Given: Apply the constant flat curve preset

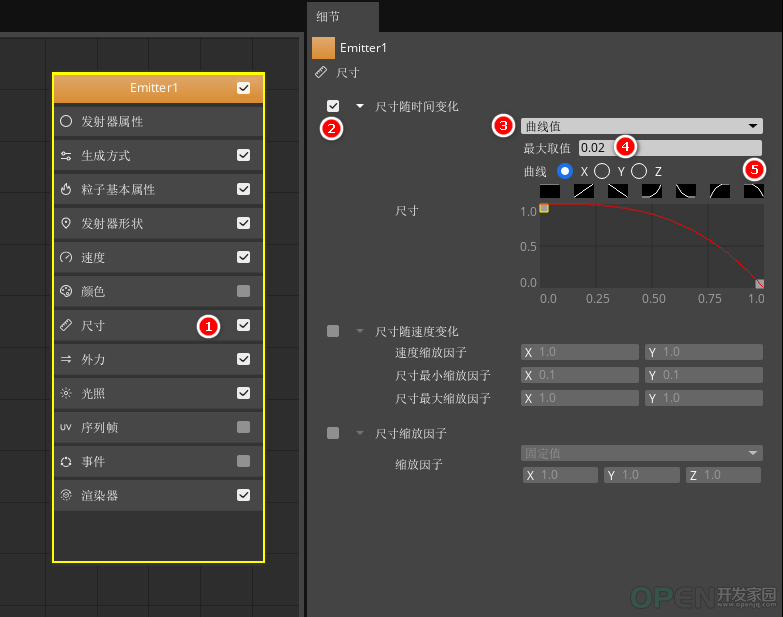Looking at the screenshot, I should [x=550, y=191].
